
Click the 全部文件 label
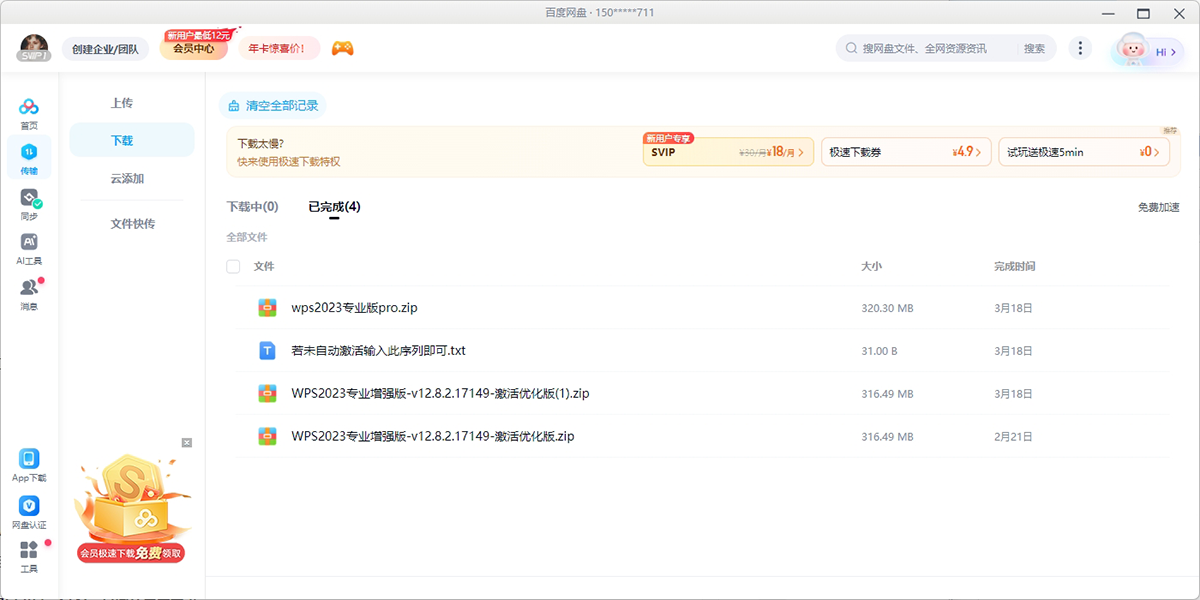(247, 237)
